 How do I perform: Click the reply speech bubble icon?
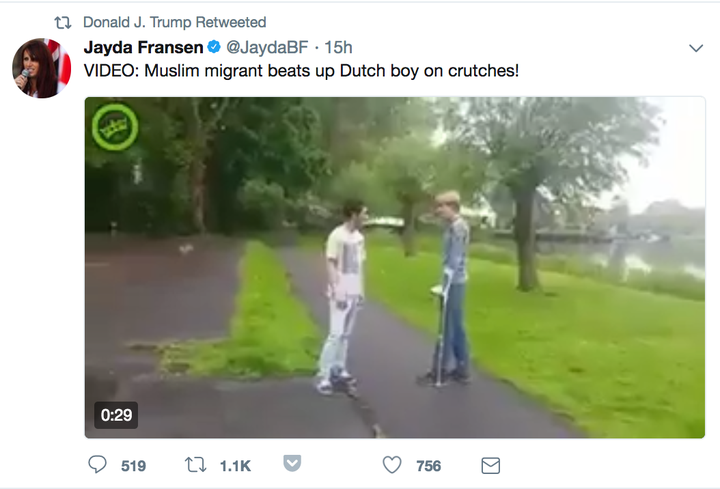click(x=97, y=465)
